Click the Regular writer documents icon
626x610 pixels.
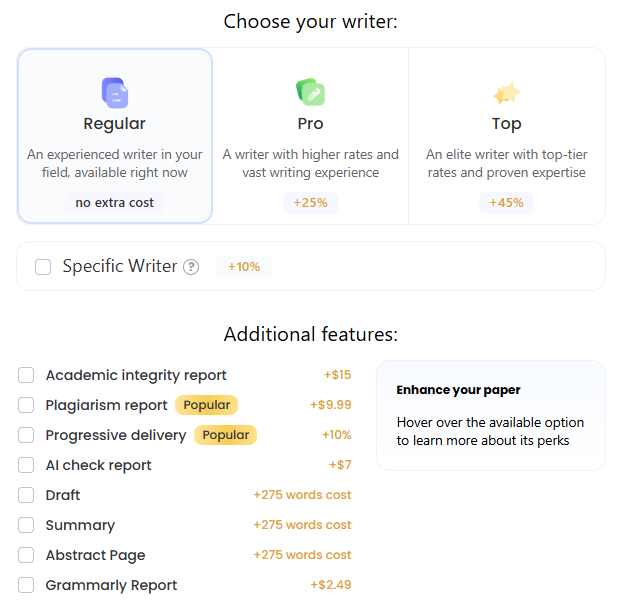pos(114,93)
